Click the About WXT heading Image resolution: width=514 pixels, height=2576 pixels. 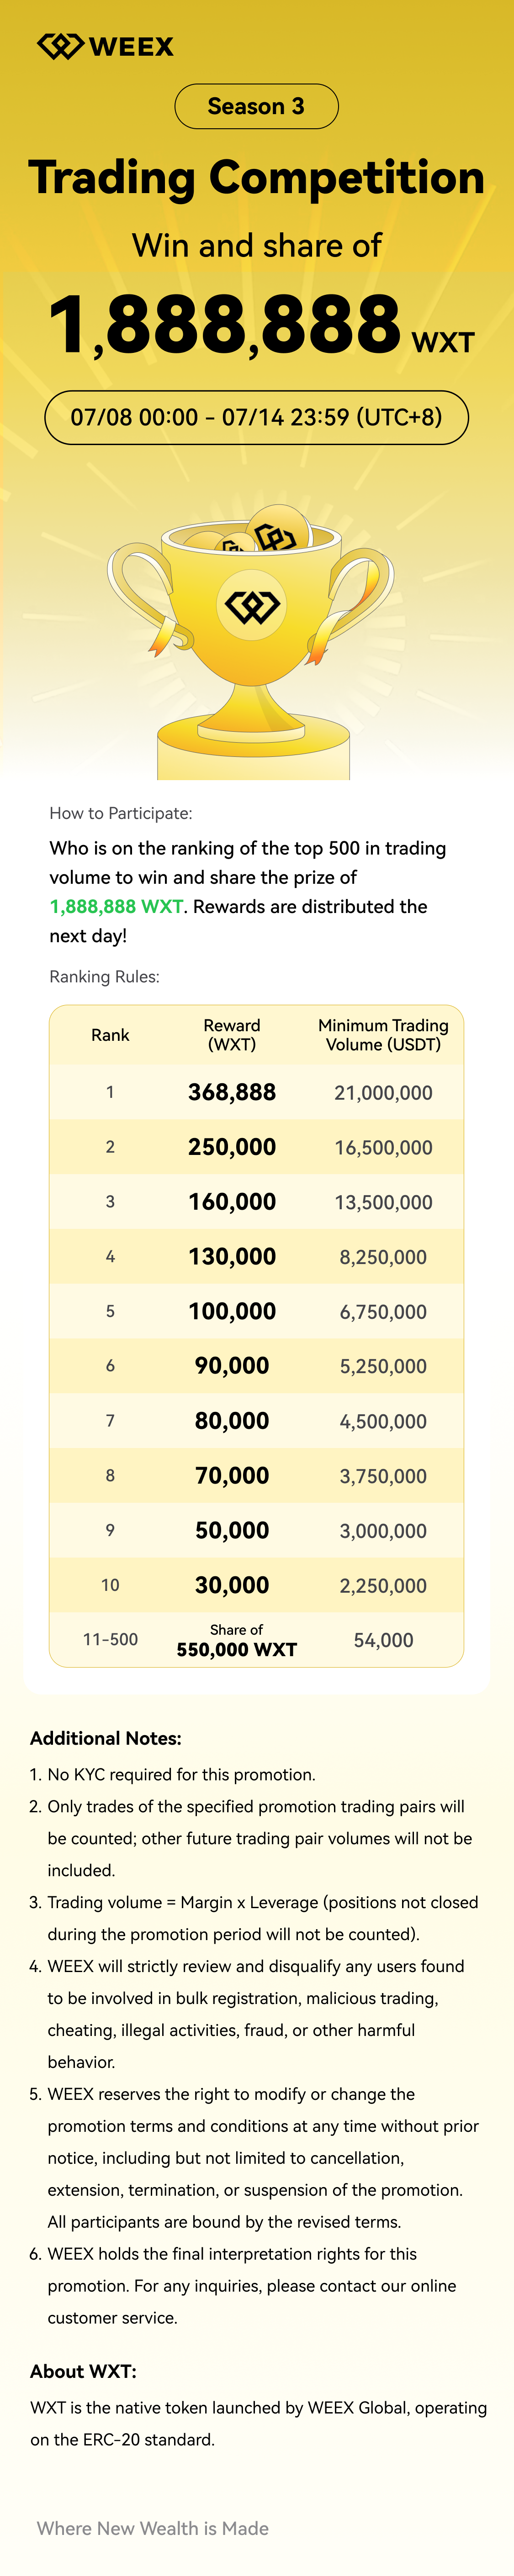pos(83,2371)
